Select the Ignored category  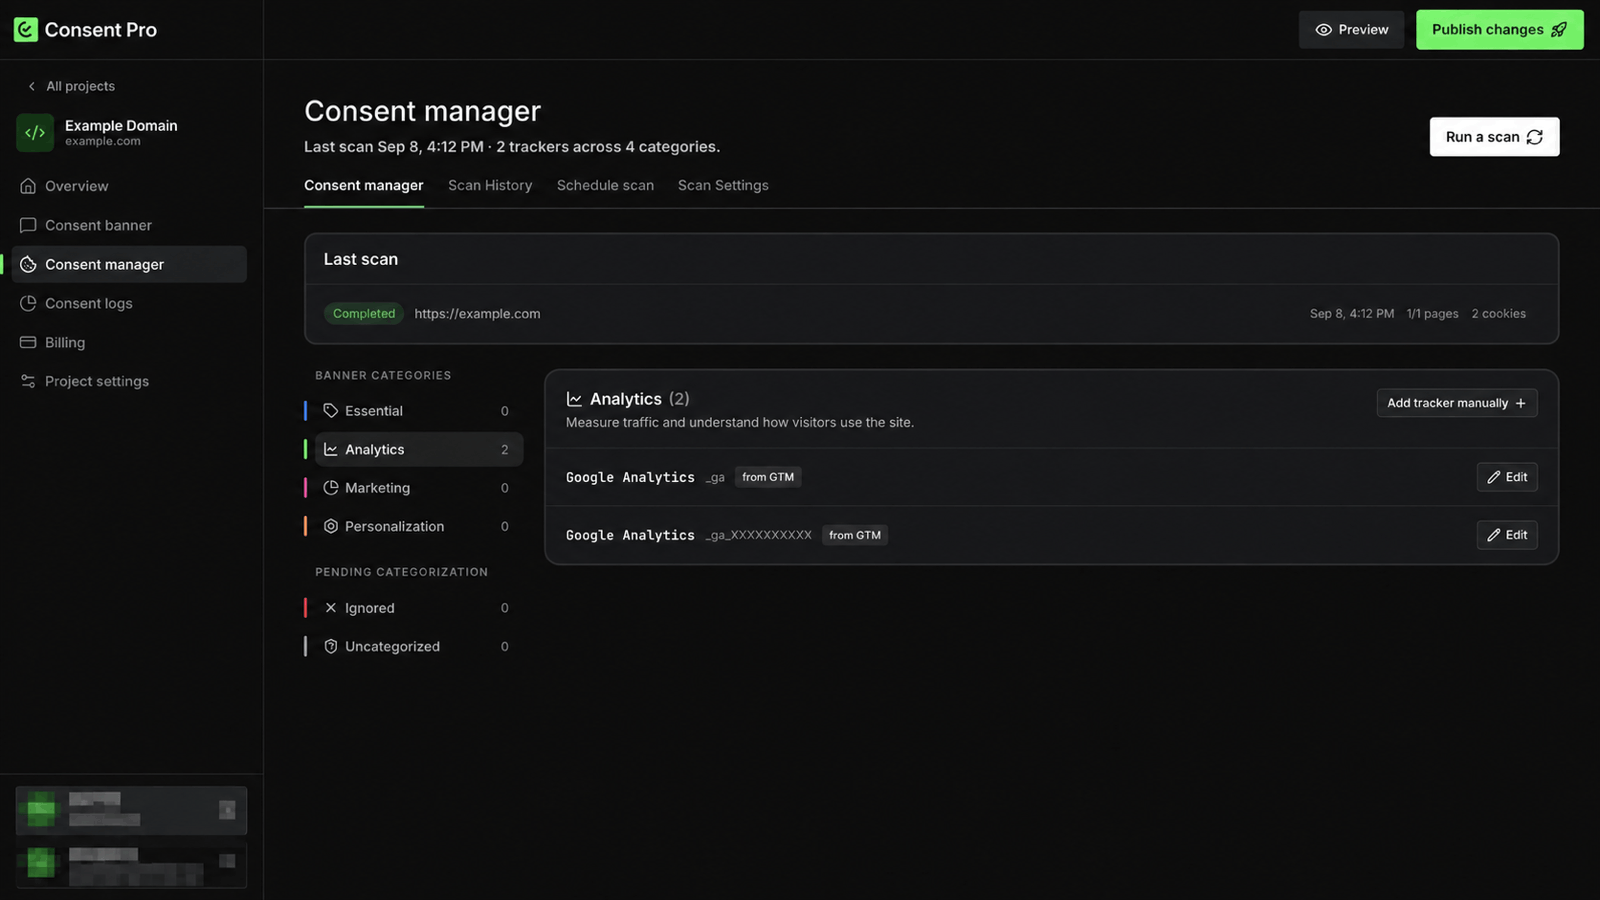[x=419, y=608]
